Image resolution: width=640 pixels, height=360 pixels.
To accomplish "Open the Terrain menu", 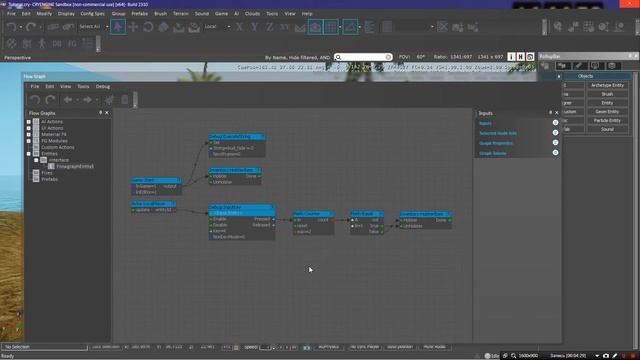I will tap(180, 13).
